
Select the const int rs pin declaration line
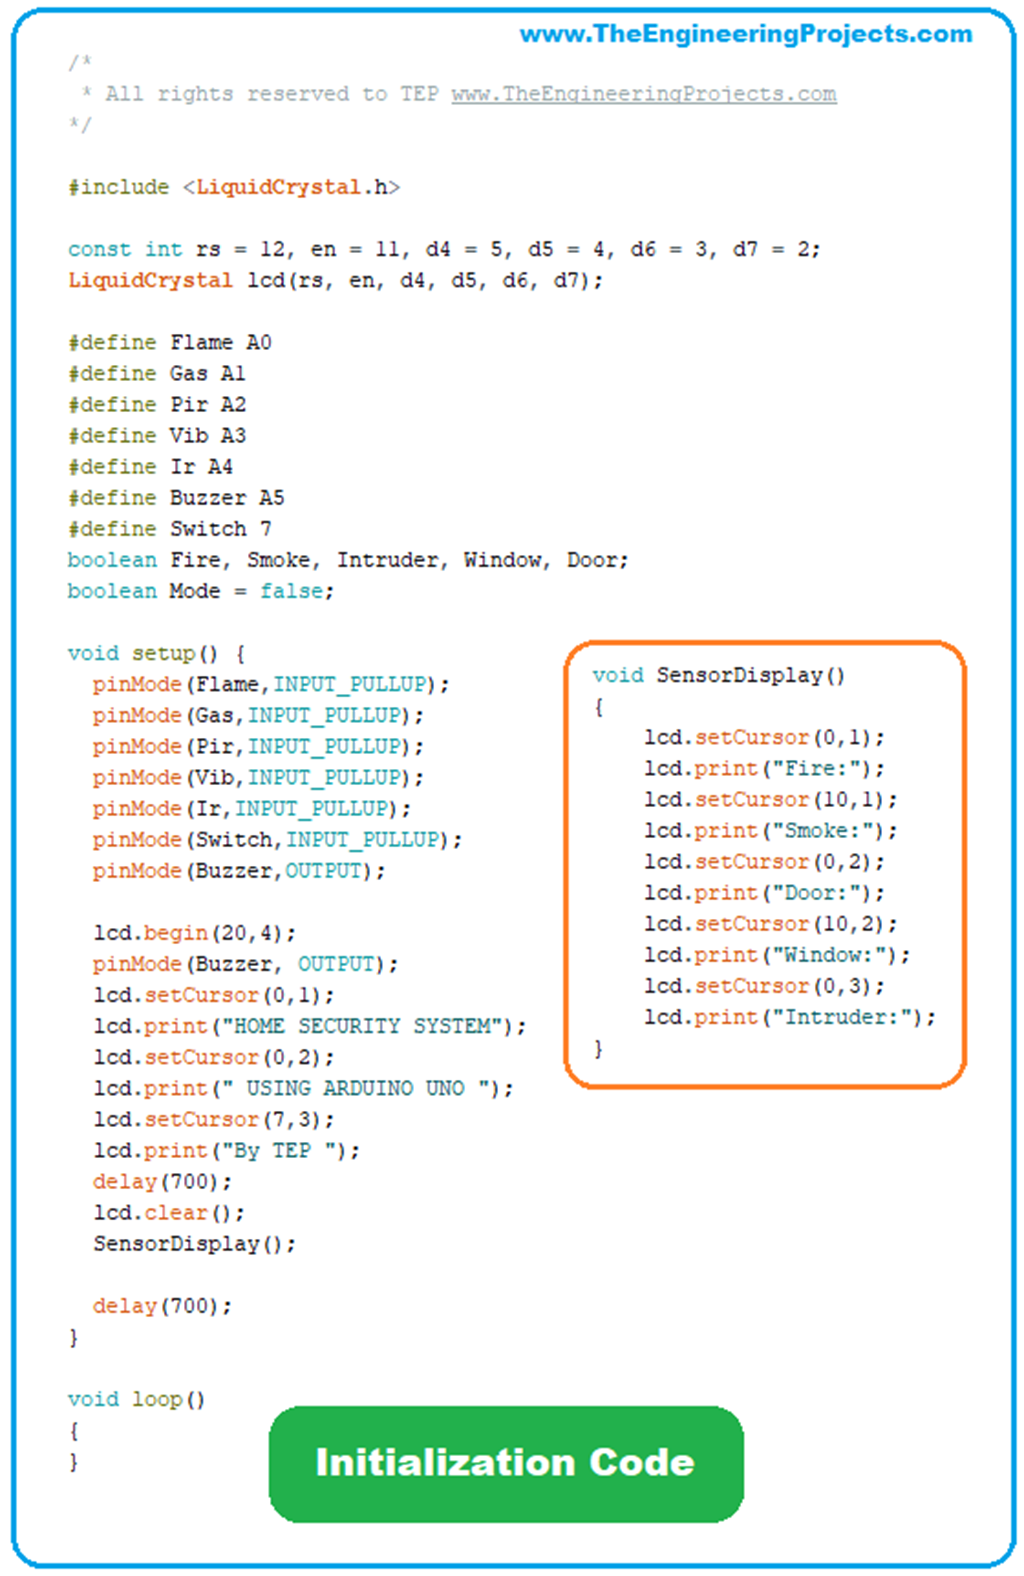tap(443, 249)
